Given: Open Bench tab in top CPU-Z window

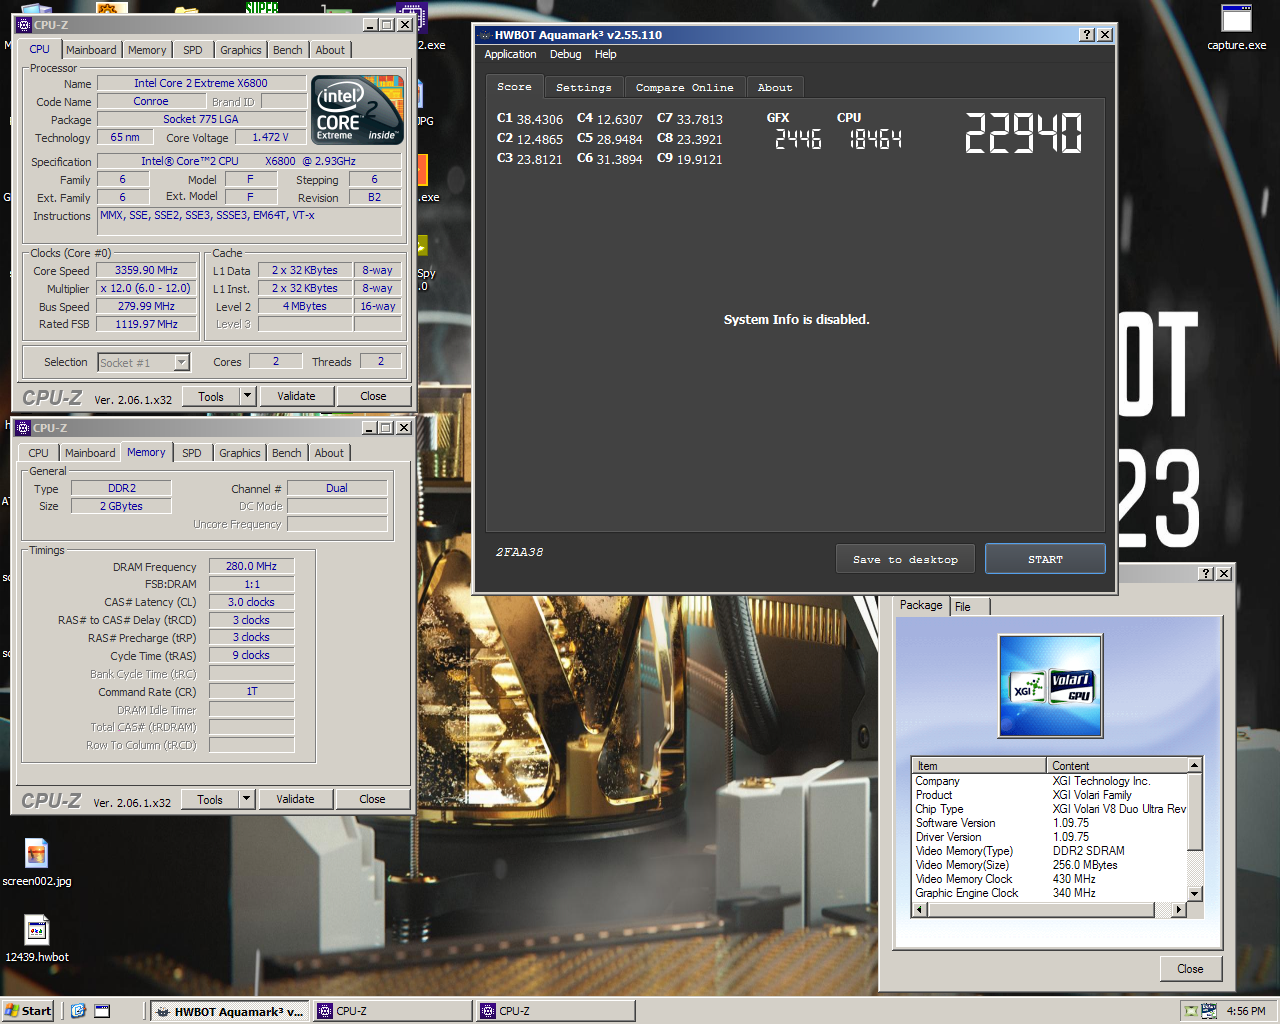Looking at the screenshot, I should point(287,50).
